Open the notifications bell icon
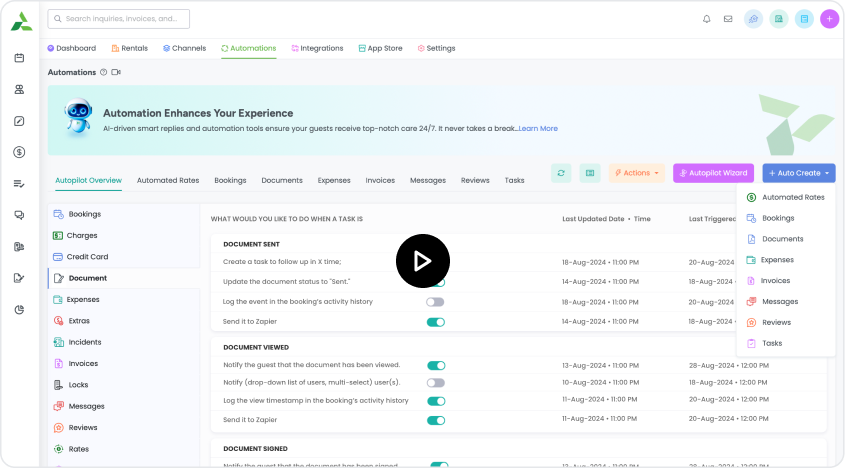 (x=706, y=19)
